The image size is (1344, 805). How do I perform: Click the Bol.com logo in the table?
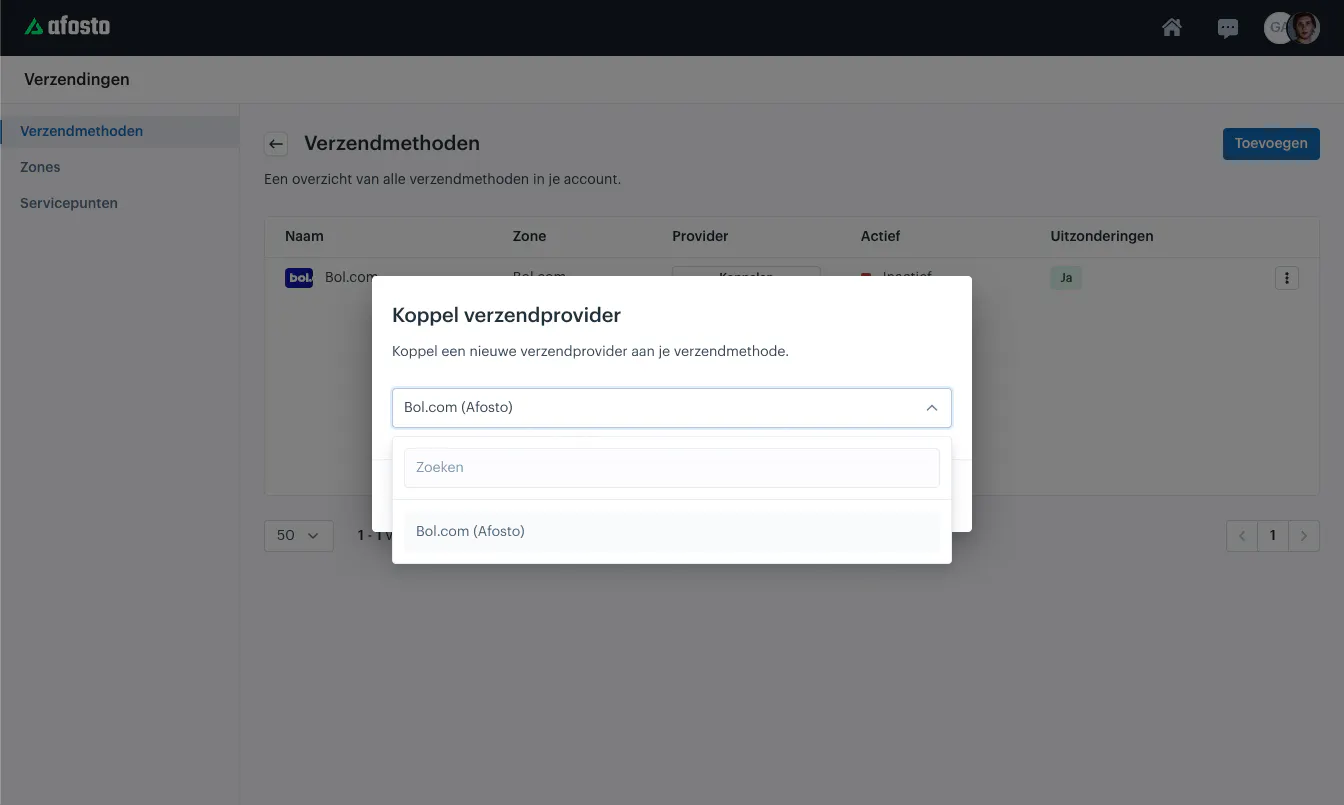pos(299,278)
